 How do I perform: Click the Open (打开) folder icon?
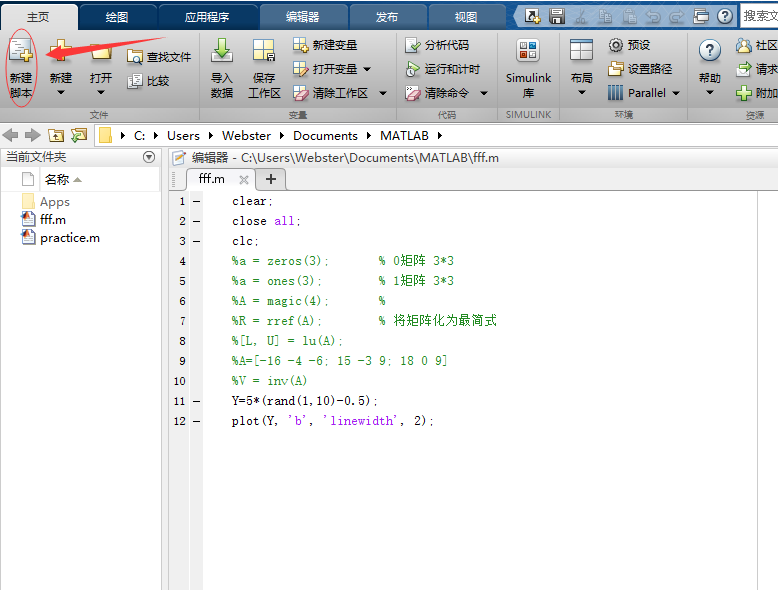point(101,52)
